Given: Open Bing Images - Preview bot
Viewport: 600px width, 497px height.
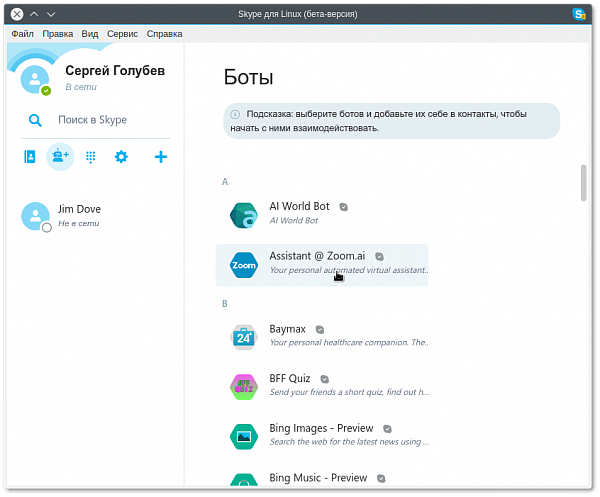Looking at the screenshot, I should tap(322, 437).
